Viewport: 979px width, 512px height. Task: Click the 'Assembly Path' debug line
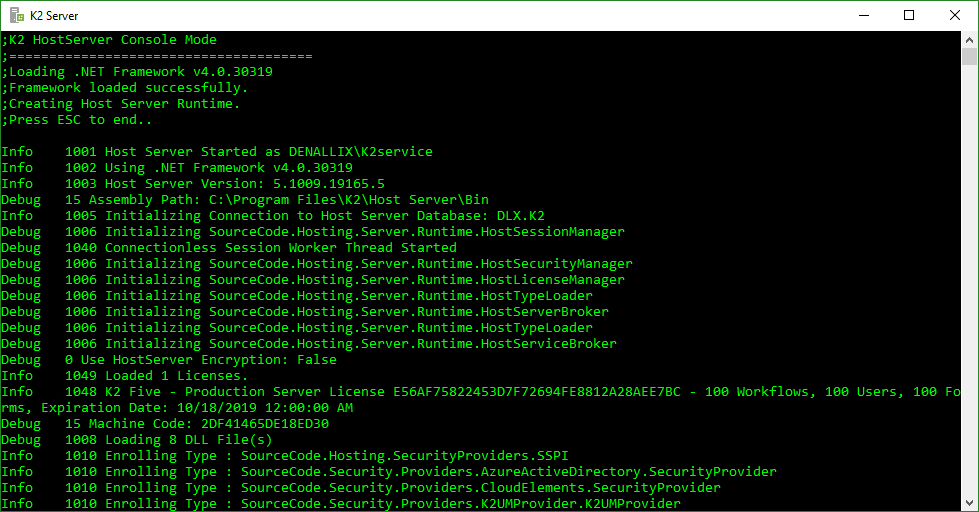[245, 200]
